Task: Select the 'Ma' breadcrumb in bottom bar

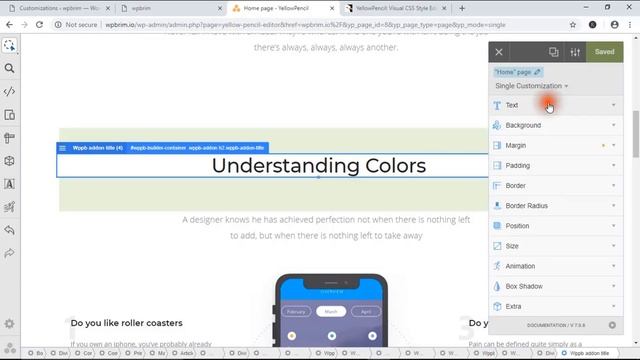Action: [158, 353]
